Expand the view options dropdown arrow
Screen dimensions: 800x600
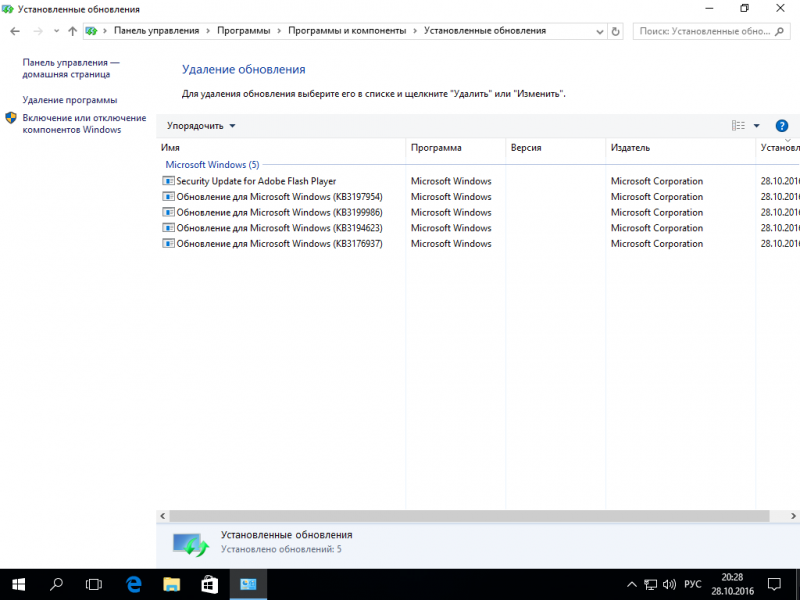(757, 126)
